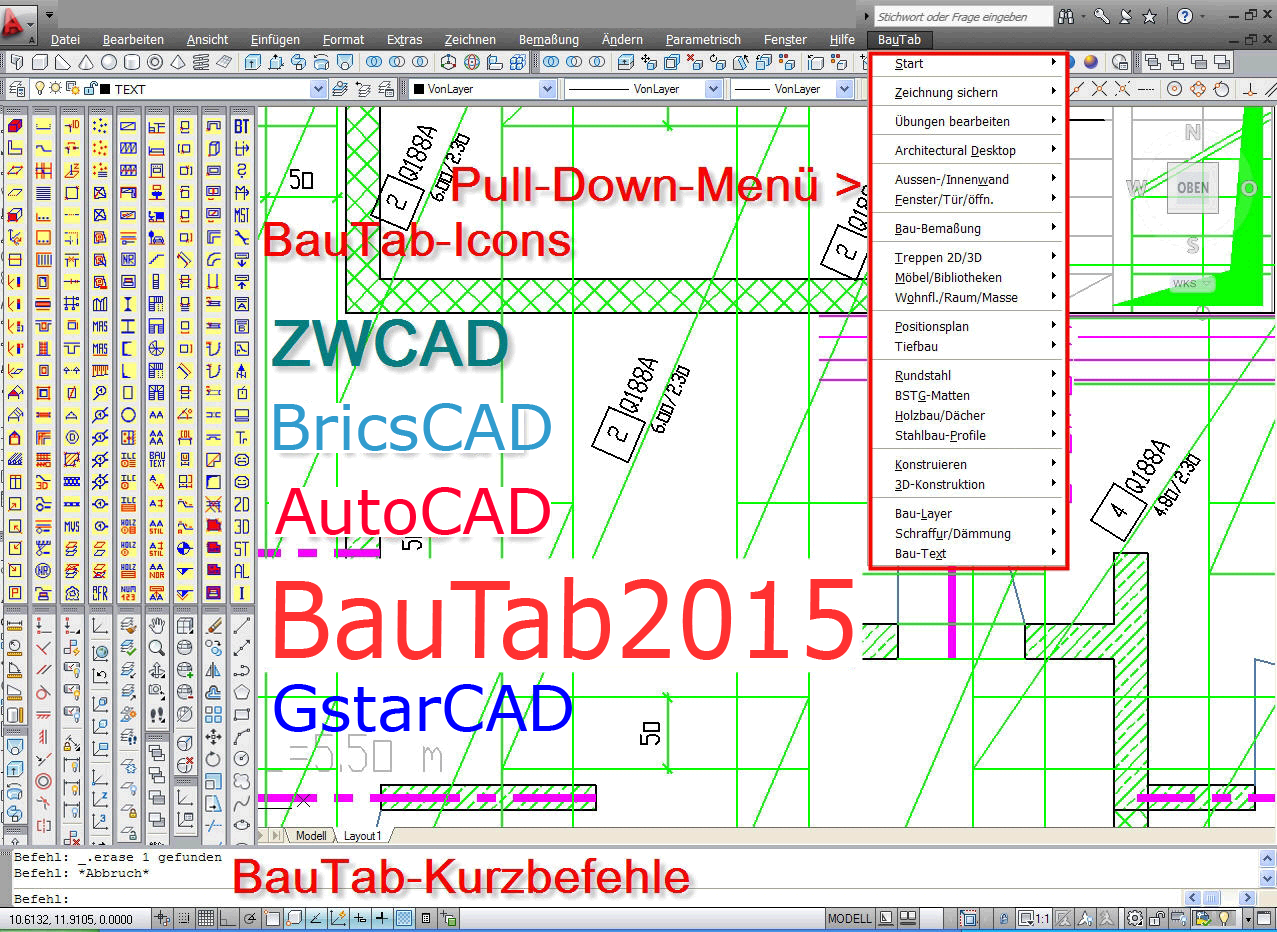The image size is (1277, 932).
Task: Click the search keyword input field
Action: click(963, 16)
